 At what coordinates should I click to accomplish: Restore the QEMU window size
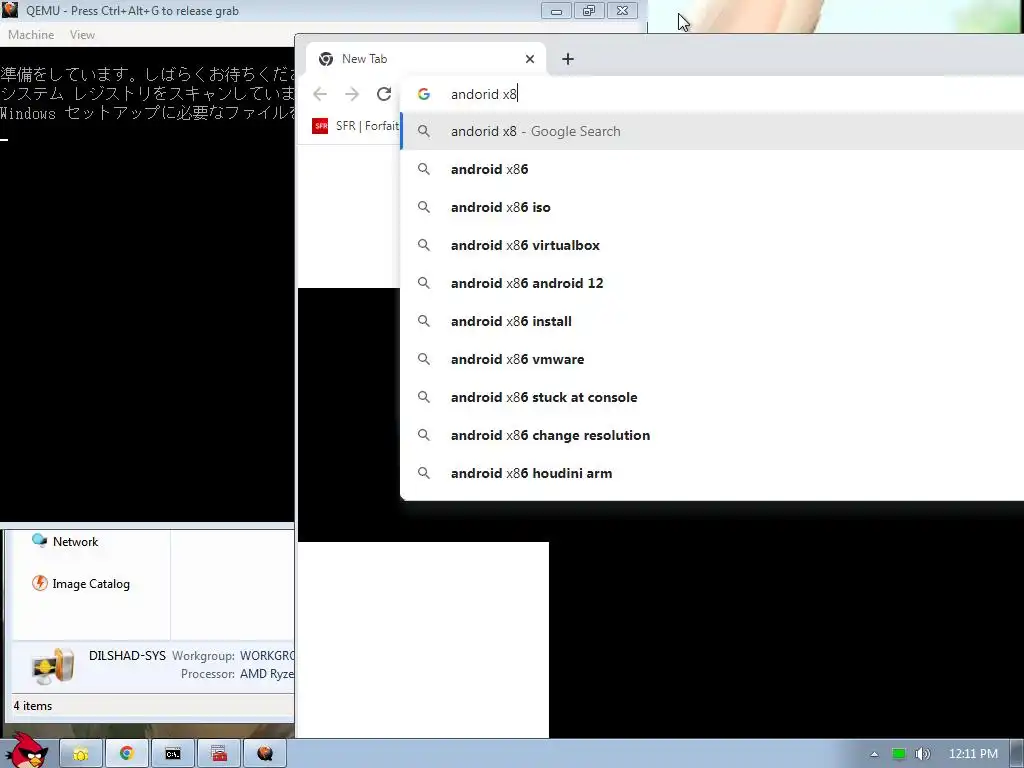(x=589, y=10)
